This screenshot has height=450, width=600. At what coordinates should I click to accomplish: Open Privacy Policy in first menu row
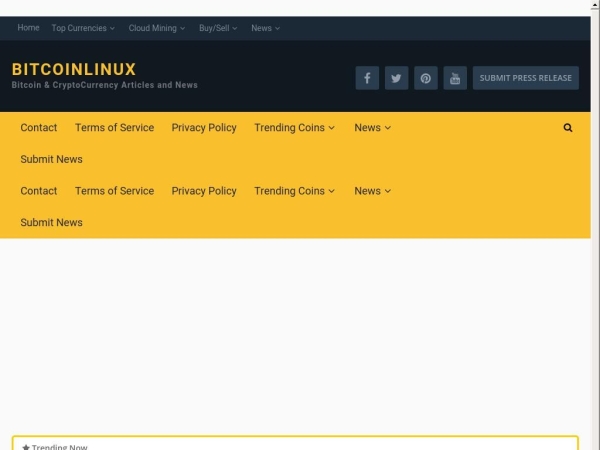tap(204, 128)
